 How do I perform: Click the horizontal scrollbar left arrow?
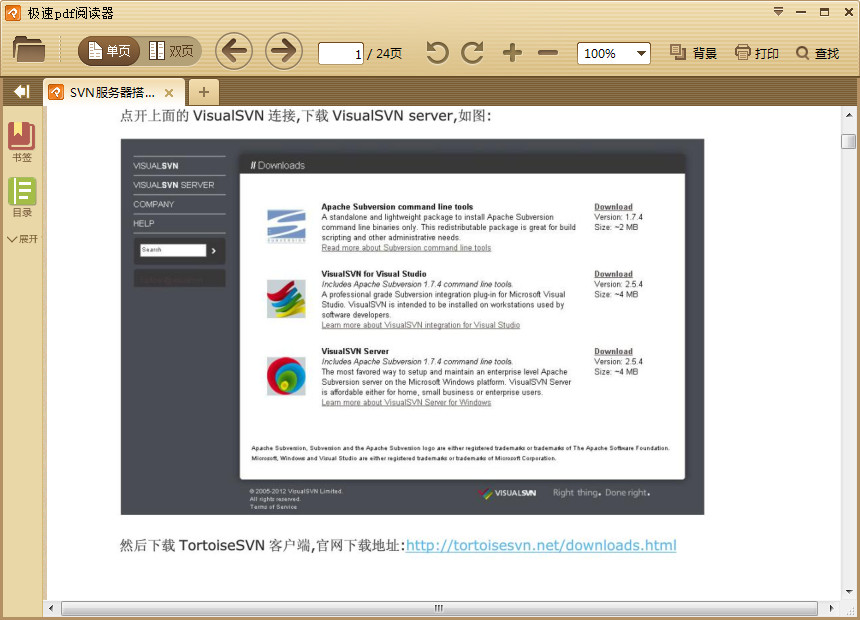pyautogui.click(x=52, y=608)
